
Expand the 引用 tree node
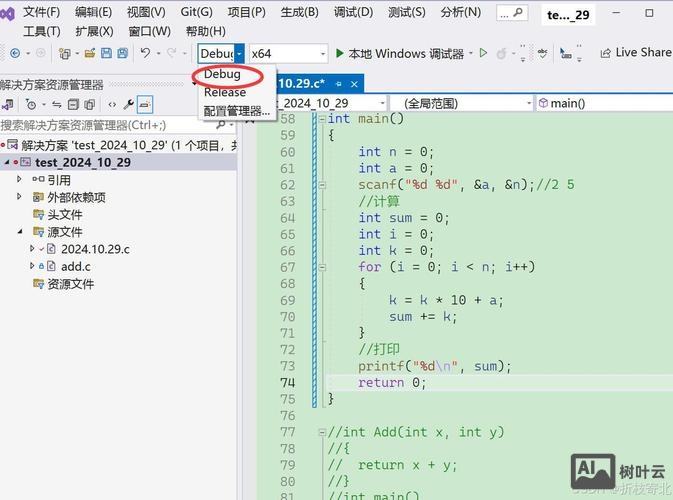click(x=19, y=179)
